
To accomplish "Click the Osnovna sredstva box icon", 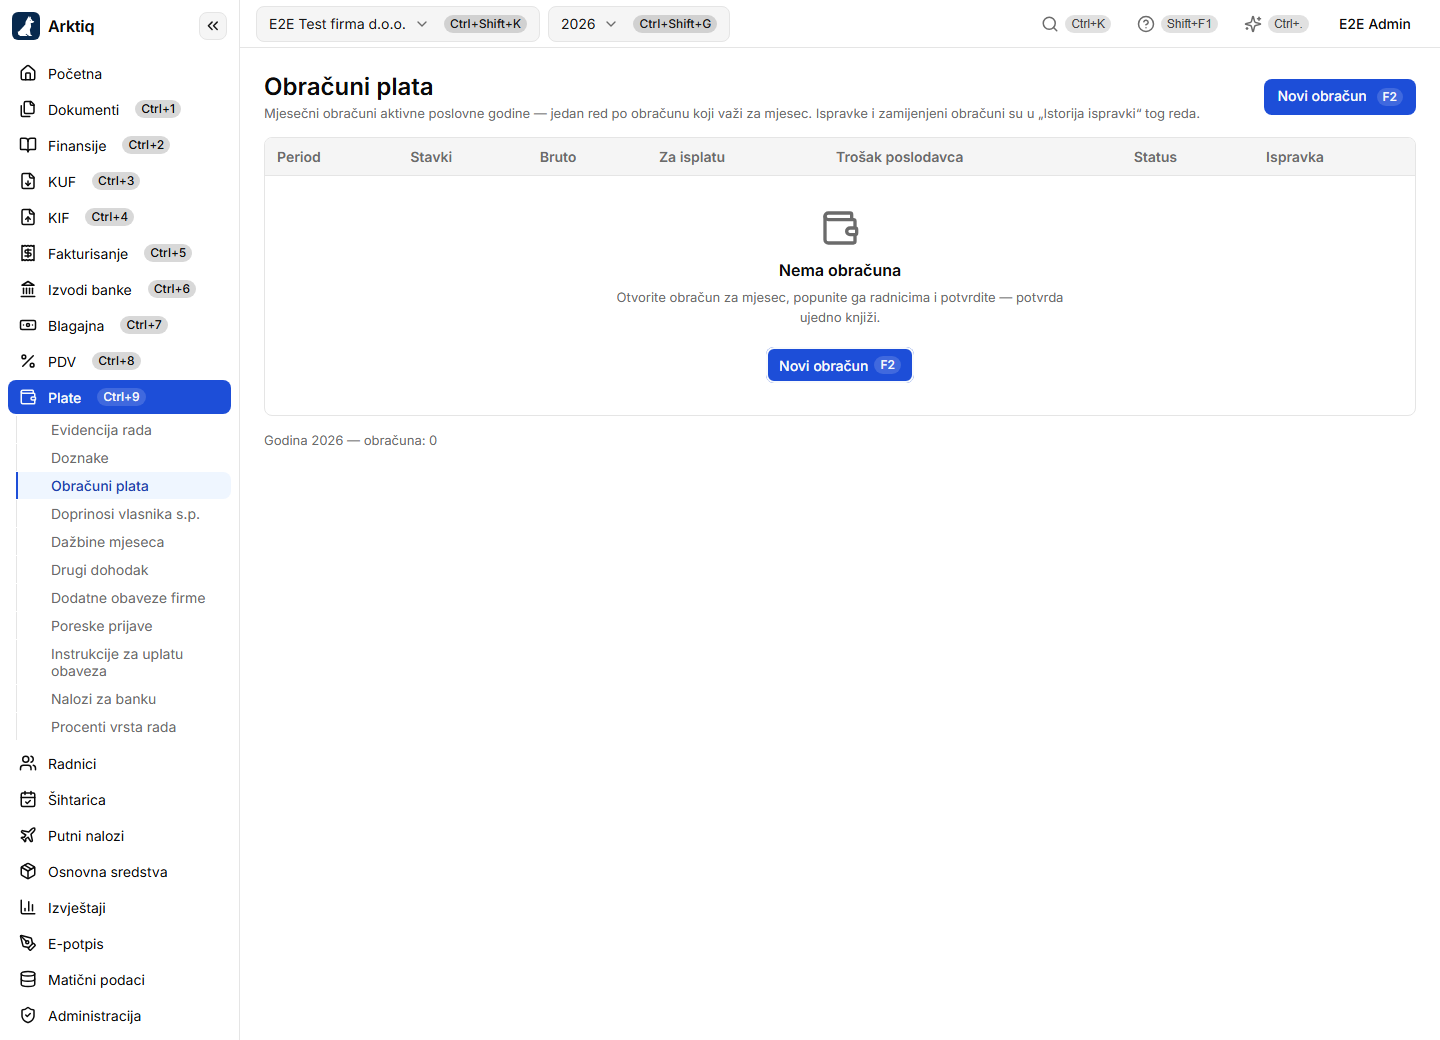I will [28, 871].
